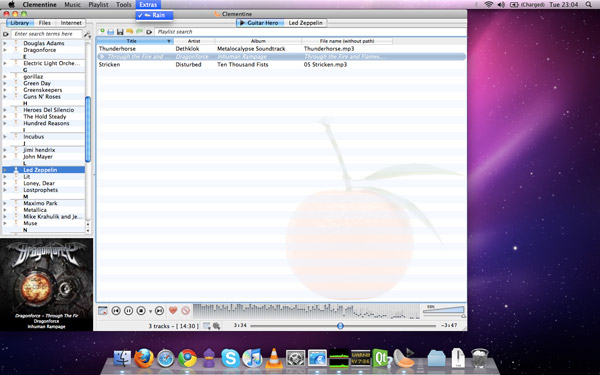
Task: Select the Guitar Hero playlist tab
Action: pyautogui.click(x=259, y=23)
